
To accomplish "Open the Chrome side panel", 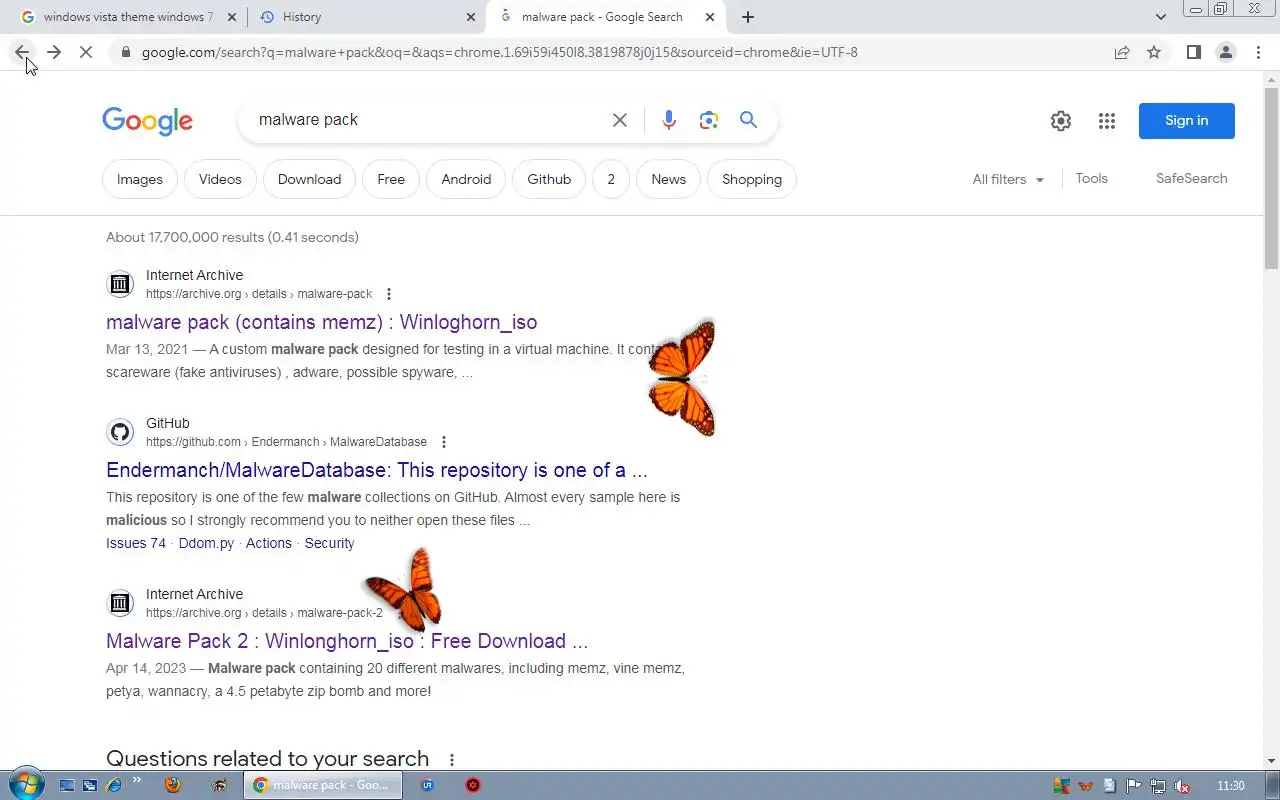I will point(1193,52).
